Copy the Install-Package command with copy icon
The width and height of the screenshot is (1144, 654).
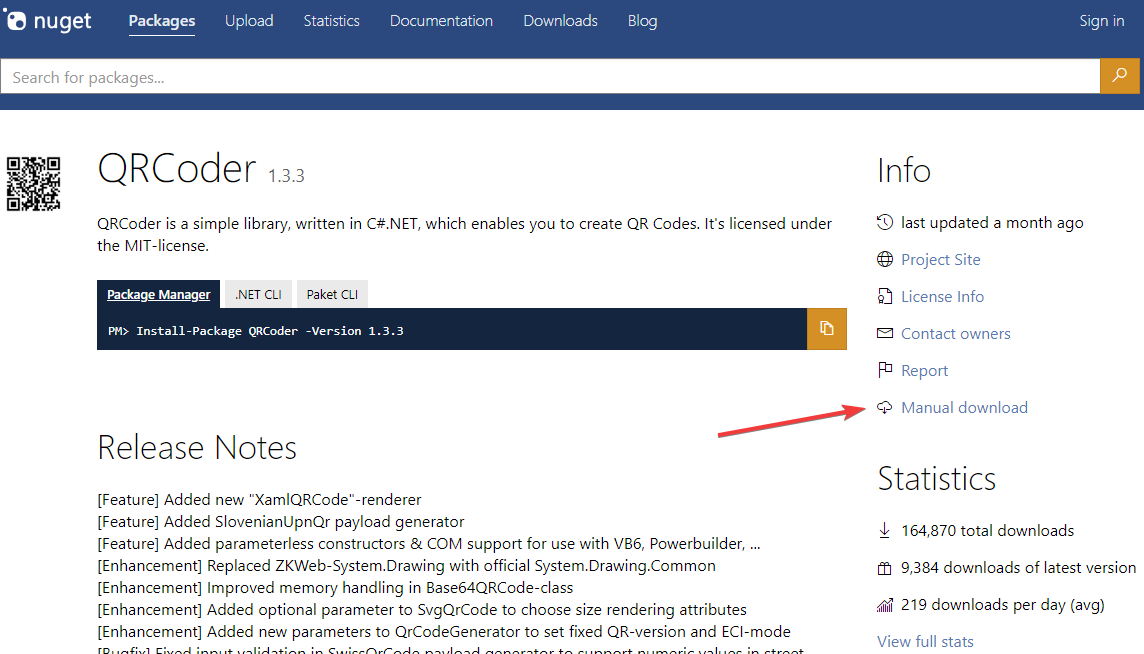click(826, 329)
